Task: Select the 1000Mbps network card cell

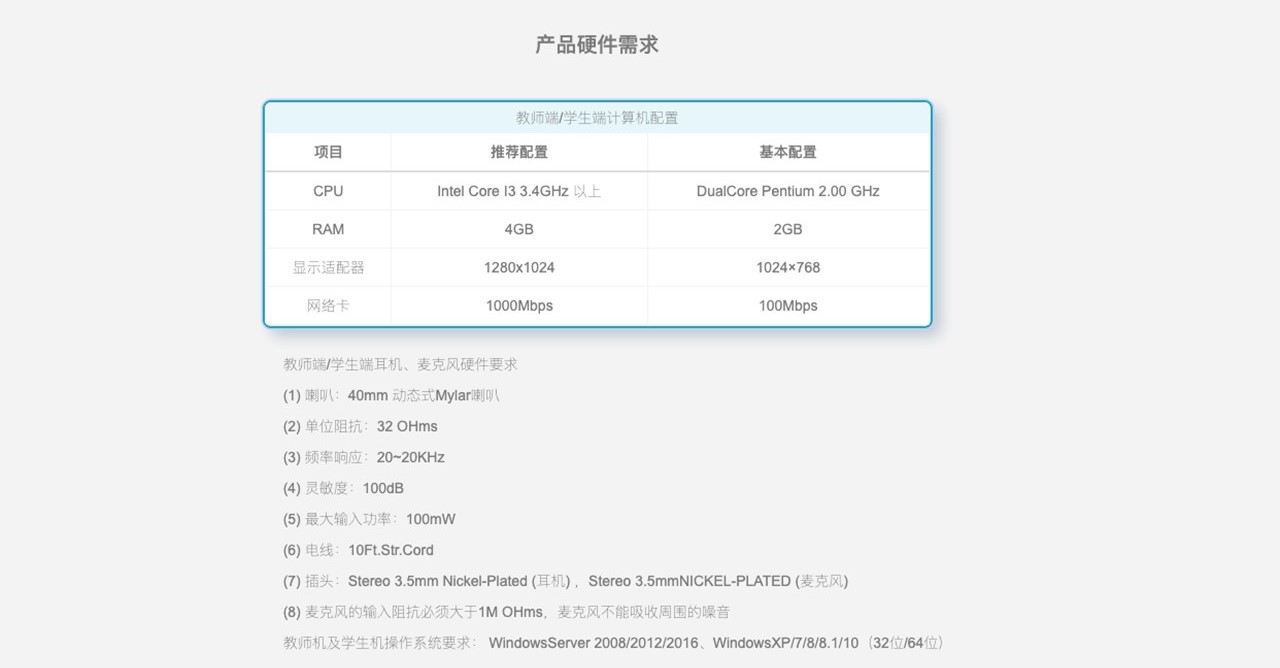Action: click(x=519, y=305)
